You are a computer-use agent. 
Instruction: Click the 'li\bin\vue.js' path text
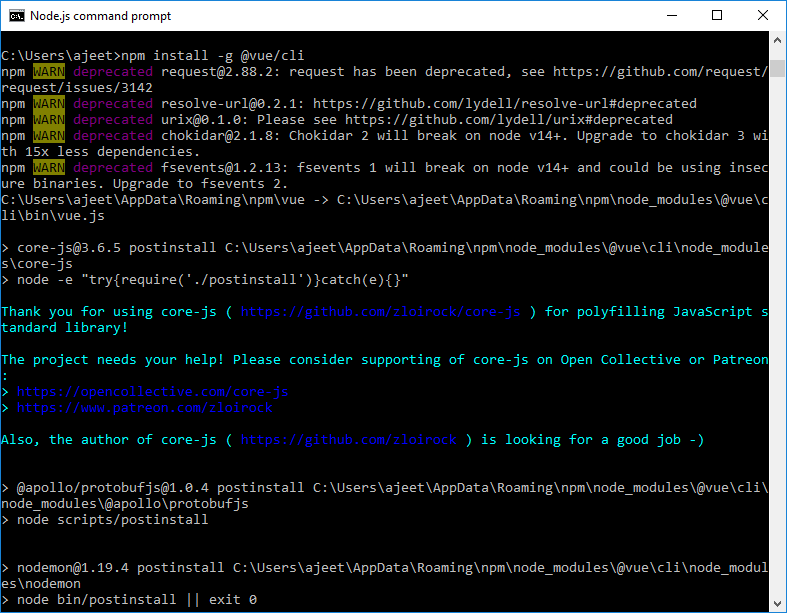click(53, 216)
